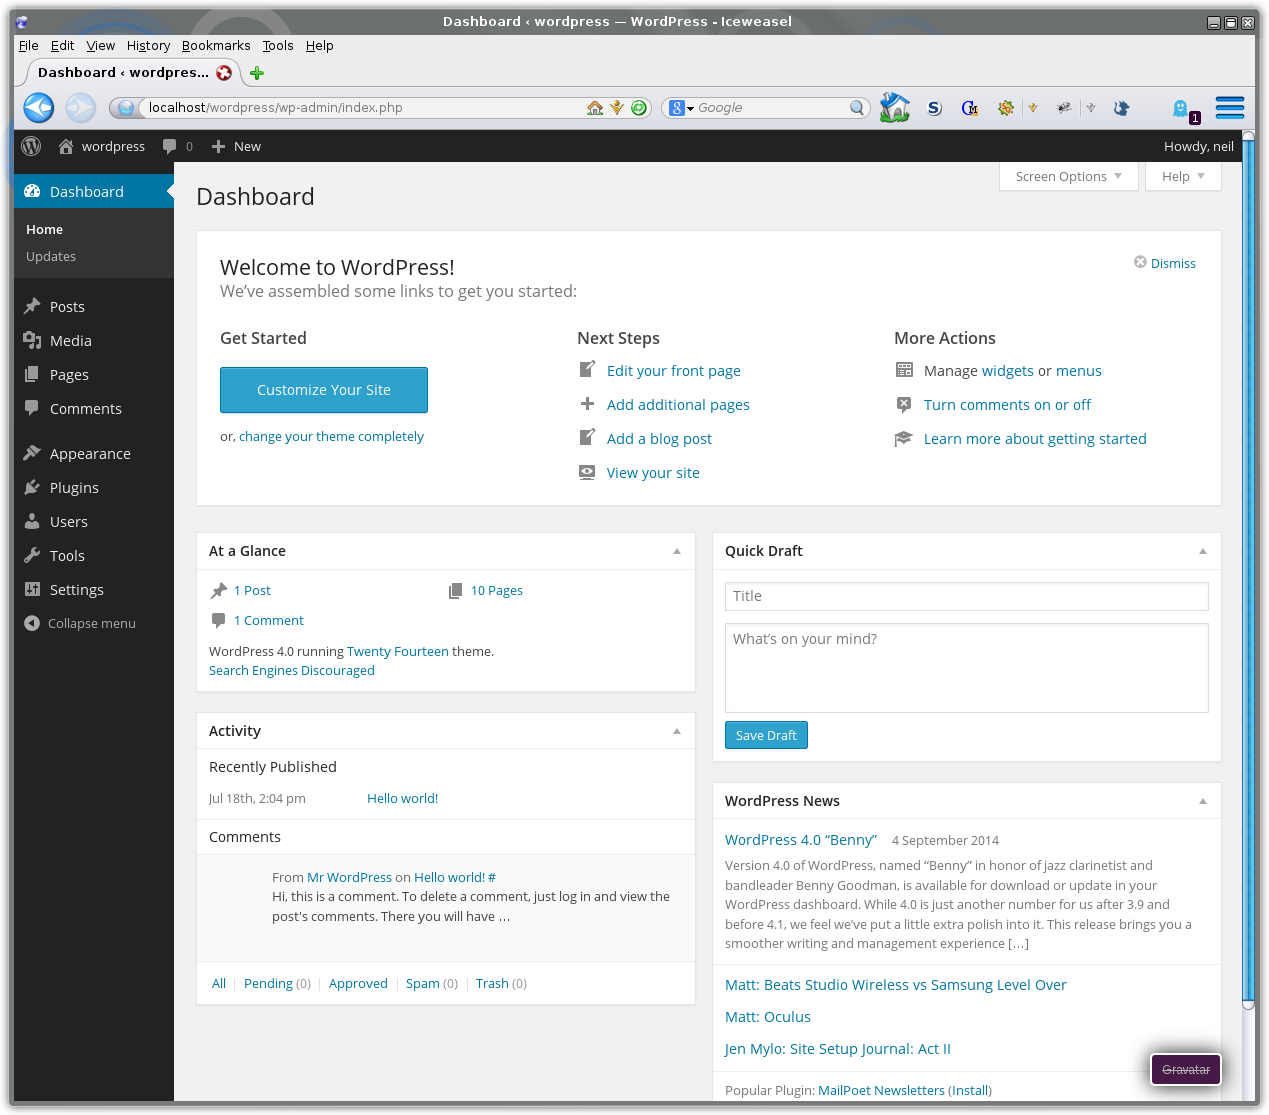Click the orange gear toolbar extension icon
Image resolution: width=1269 pixels, height=1115 pixels.
[x=1006, y=107]
